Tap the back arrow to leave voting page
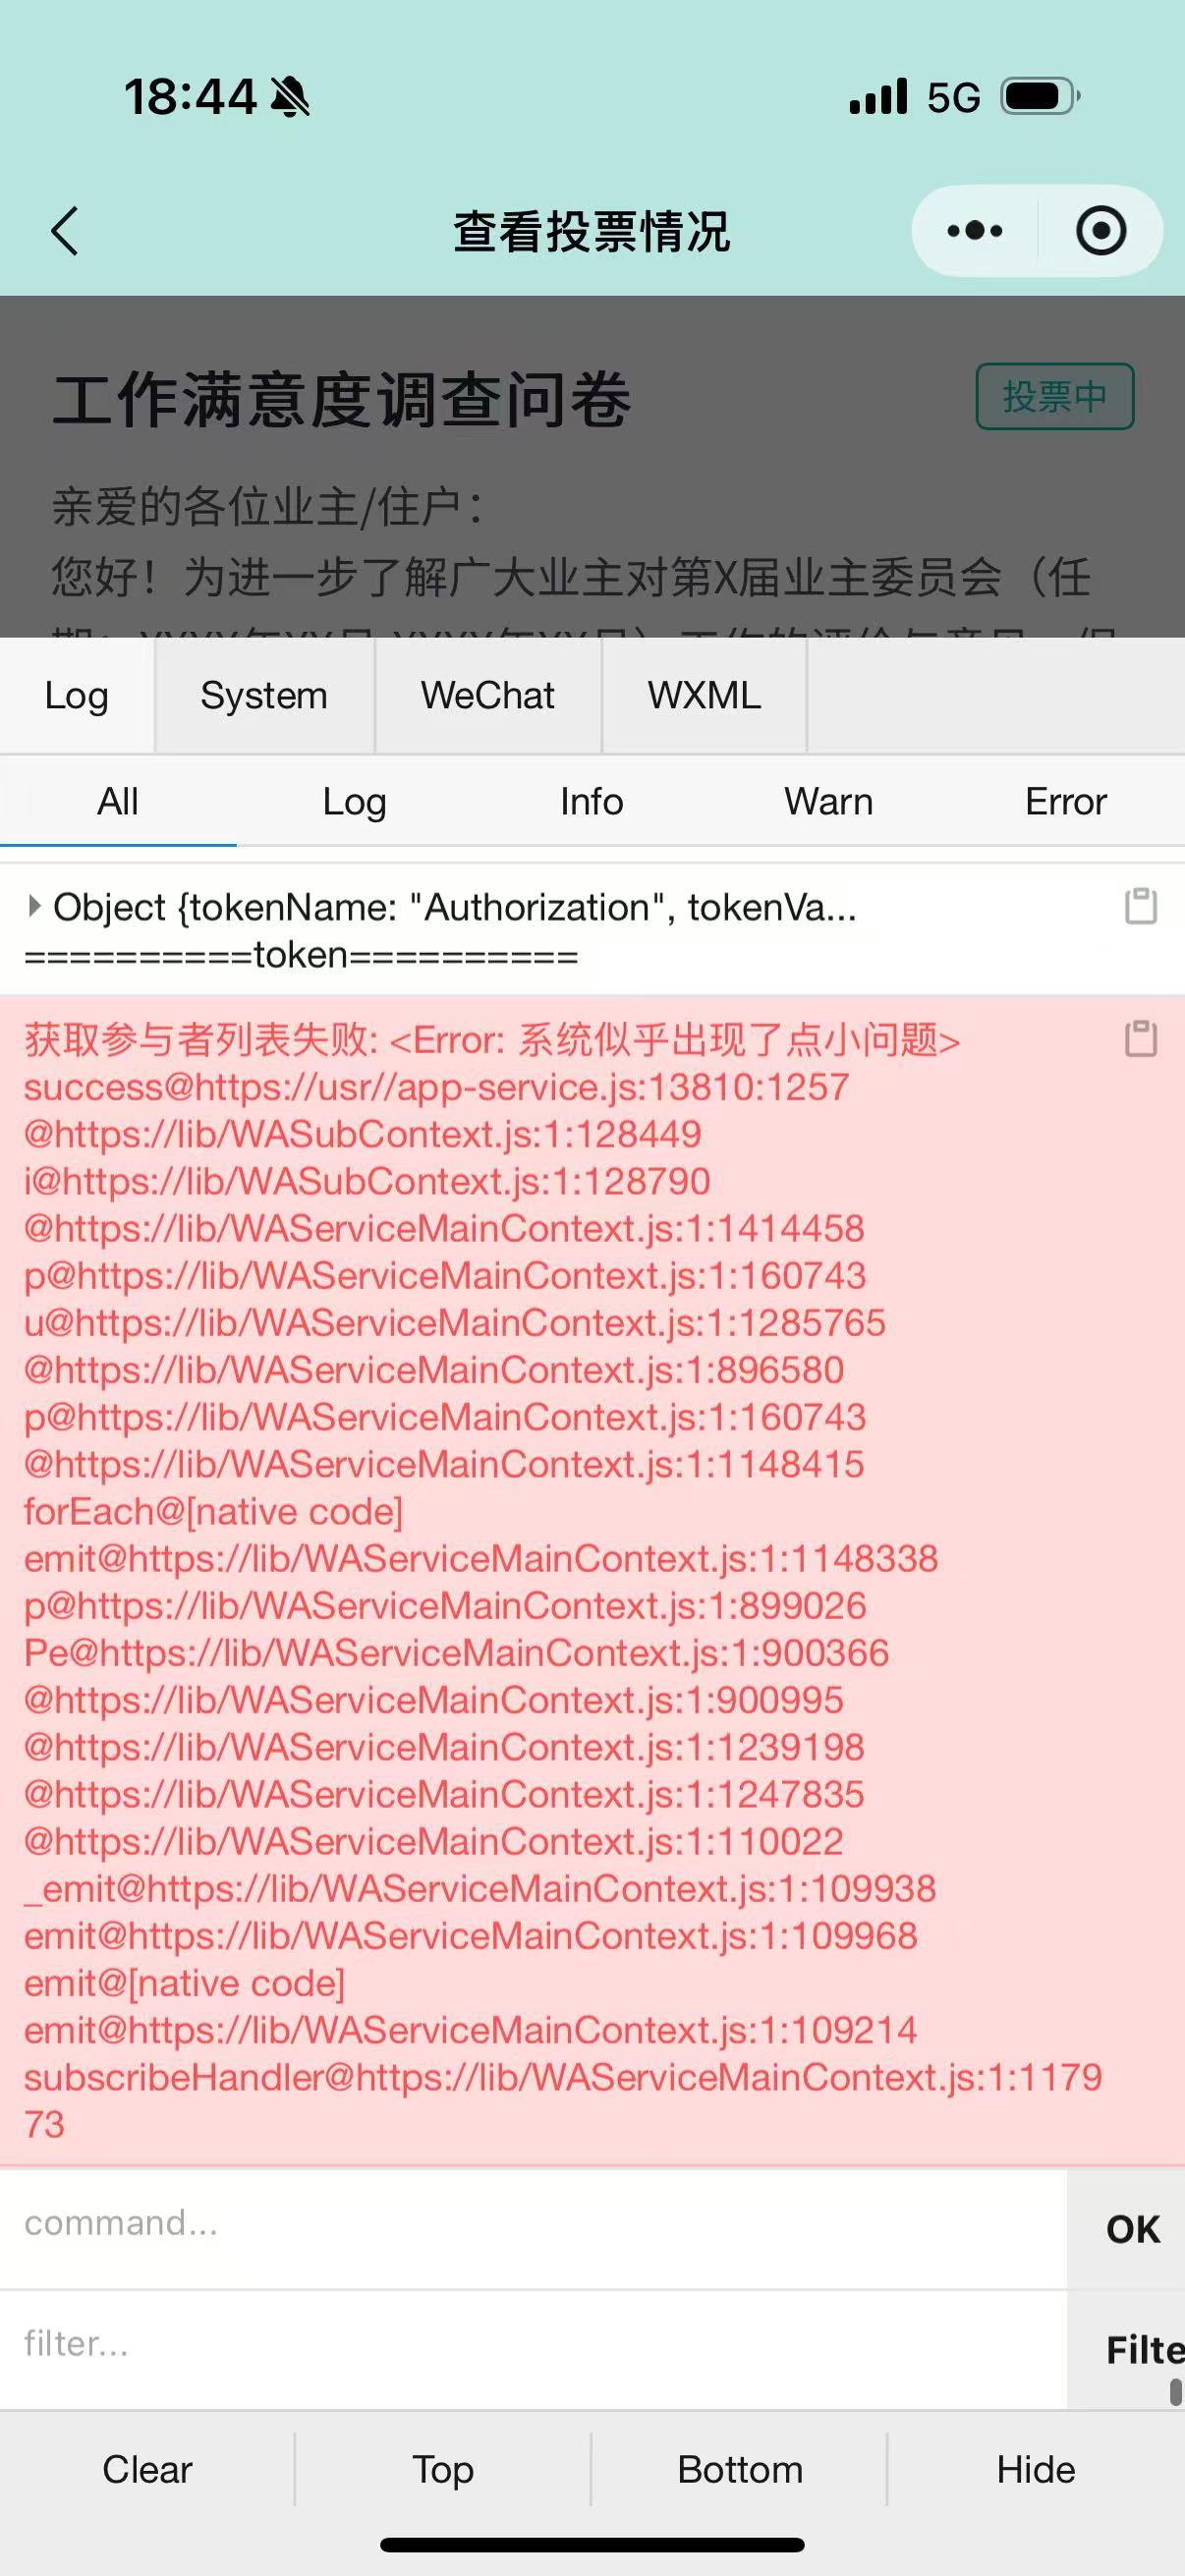 [64, 230]
